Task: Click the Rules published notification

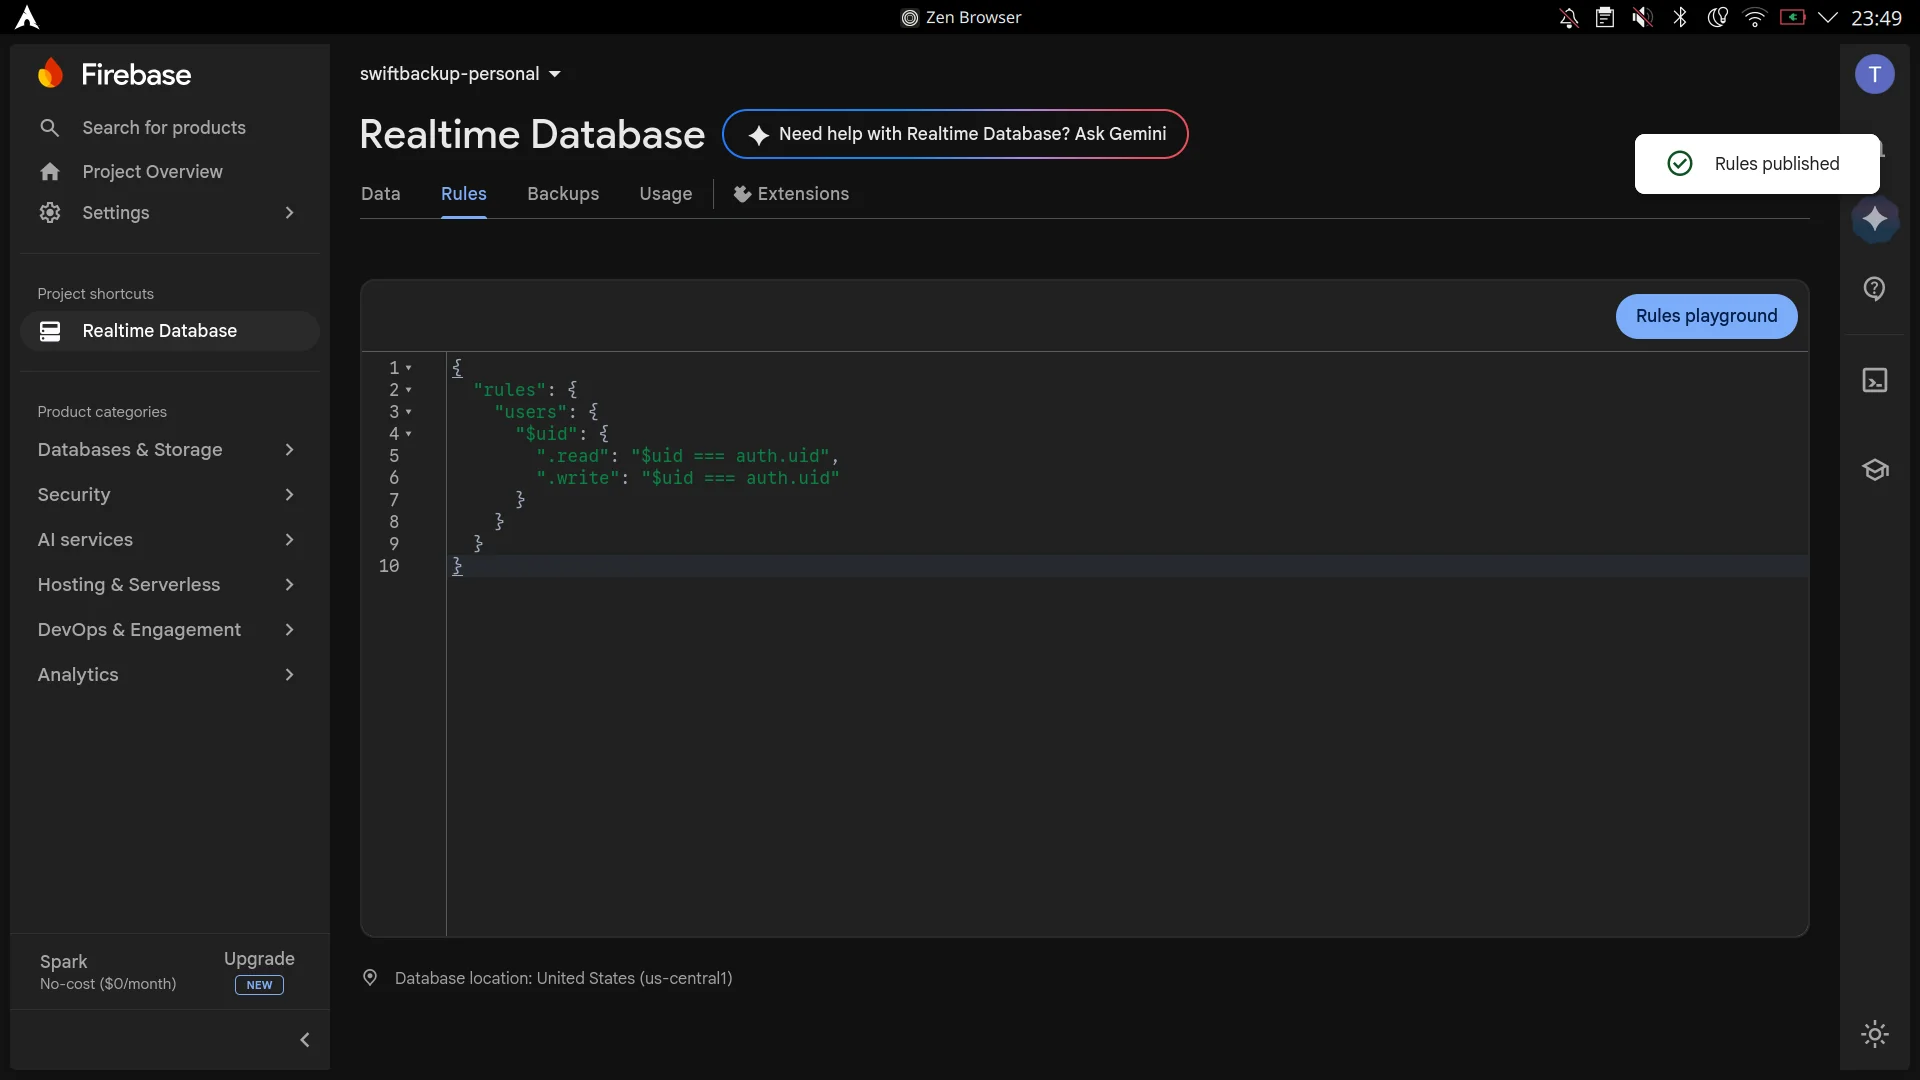Action: [x=1757, y=164]
